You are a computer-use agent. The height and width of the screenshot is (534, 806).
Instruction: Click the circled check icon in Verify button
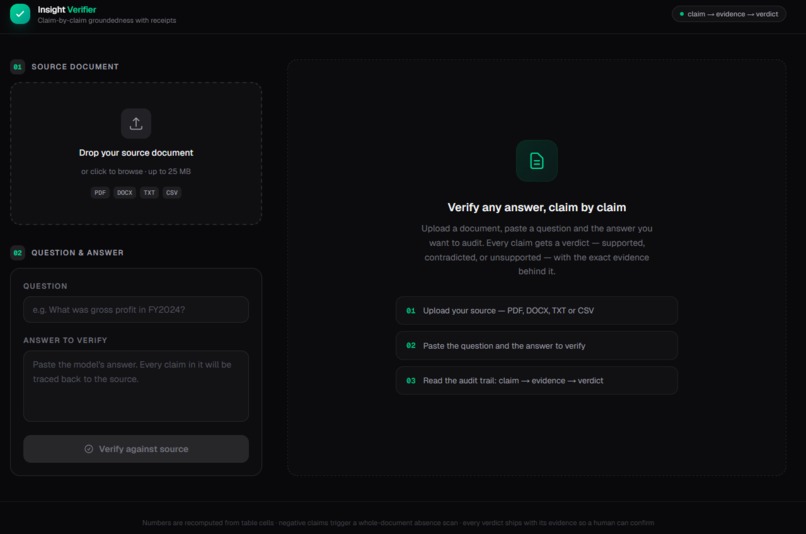coord(89,449)
